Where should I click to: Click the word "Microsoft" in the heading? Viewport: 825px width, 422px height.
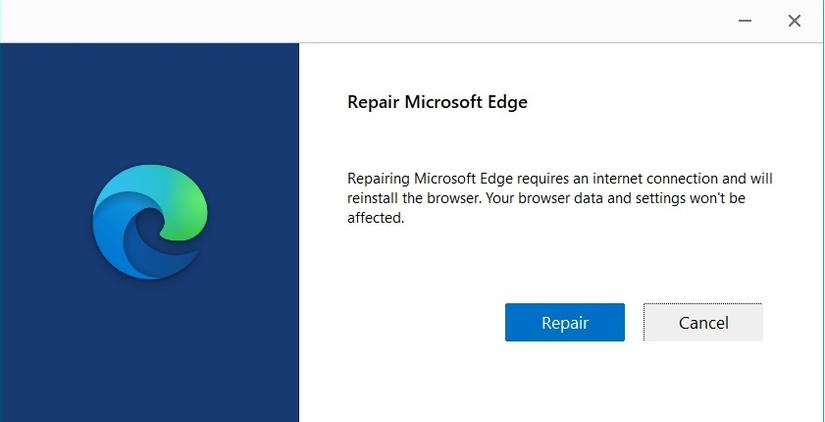point(443,102)
